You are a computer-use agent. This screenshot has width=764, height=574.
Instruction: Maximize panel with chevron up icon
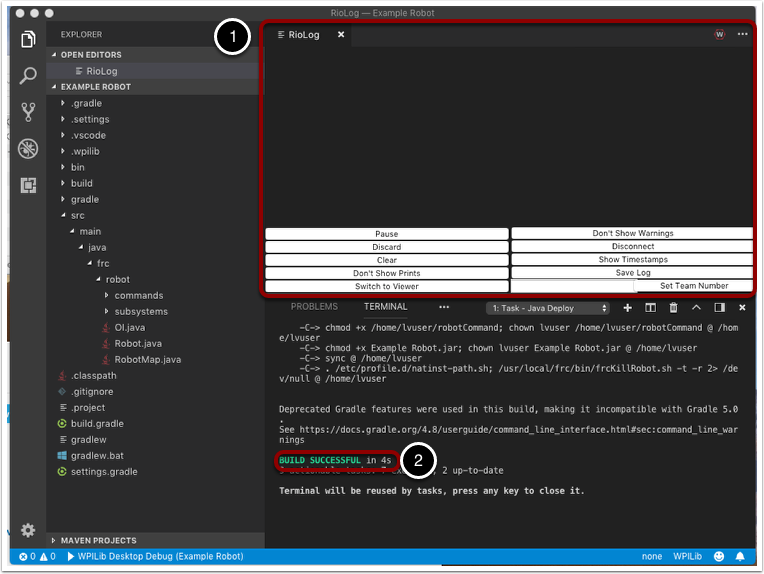pos(696,307)
